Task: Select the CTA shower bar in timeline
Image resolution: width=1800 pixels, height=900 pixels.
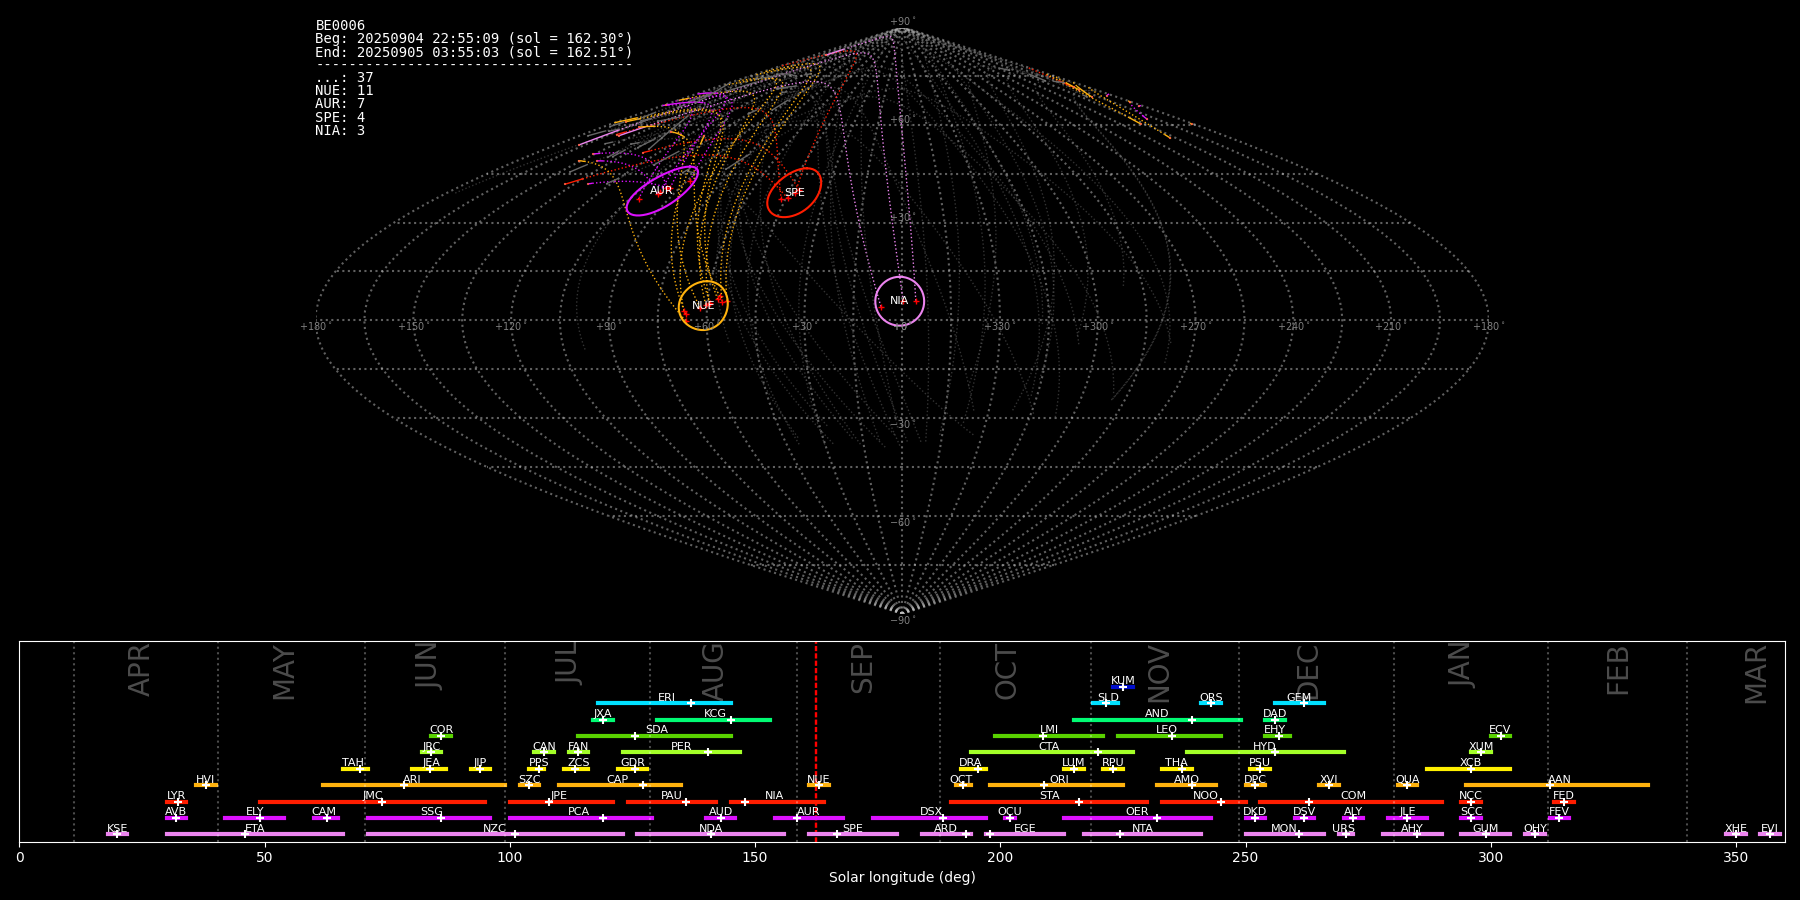Action: [1052, 752]
